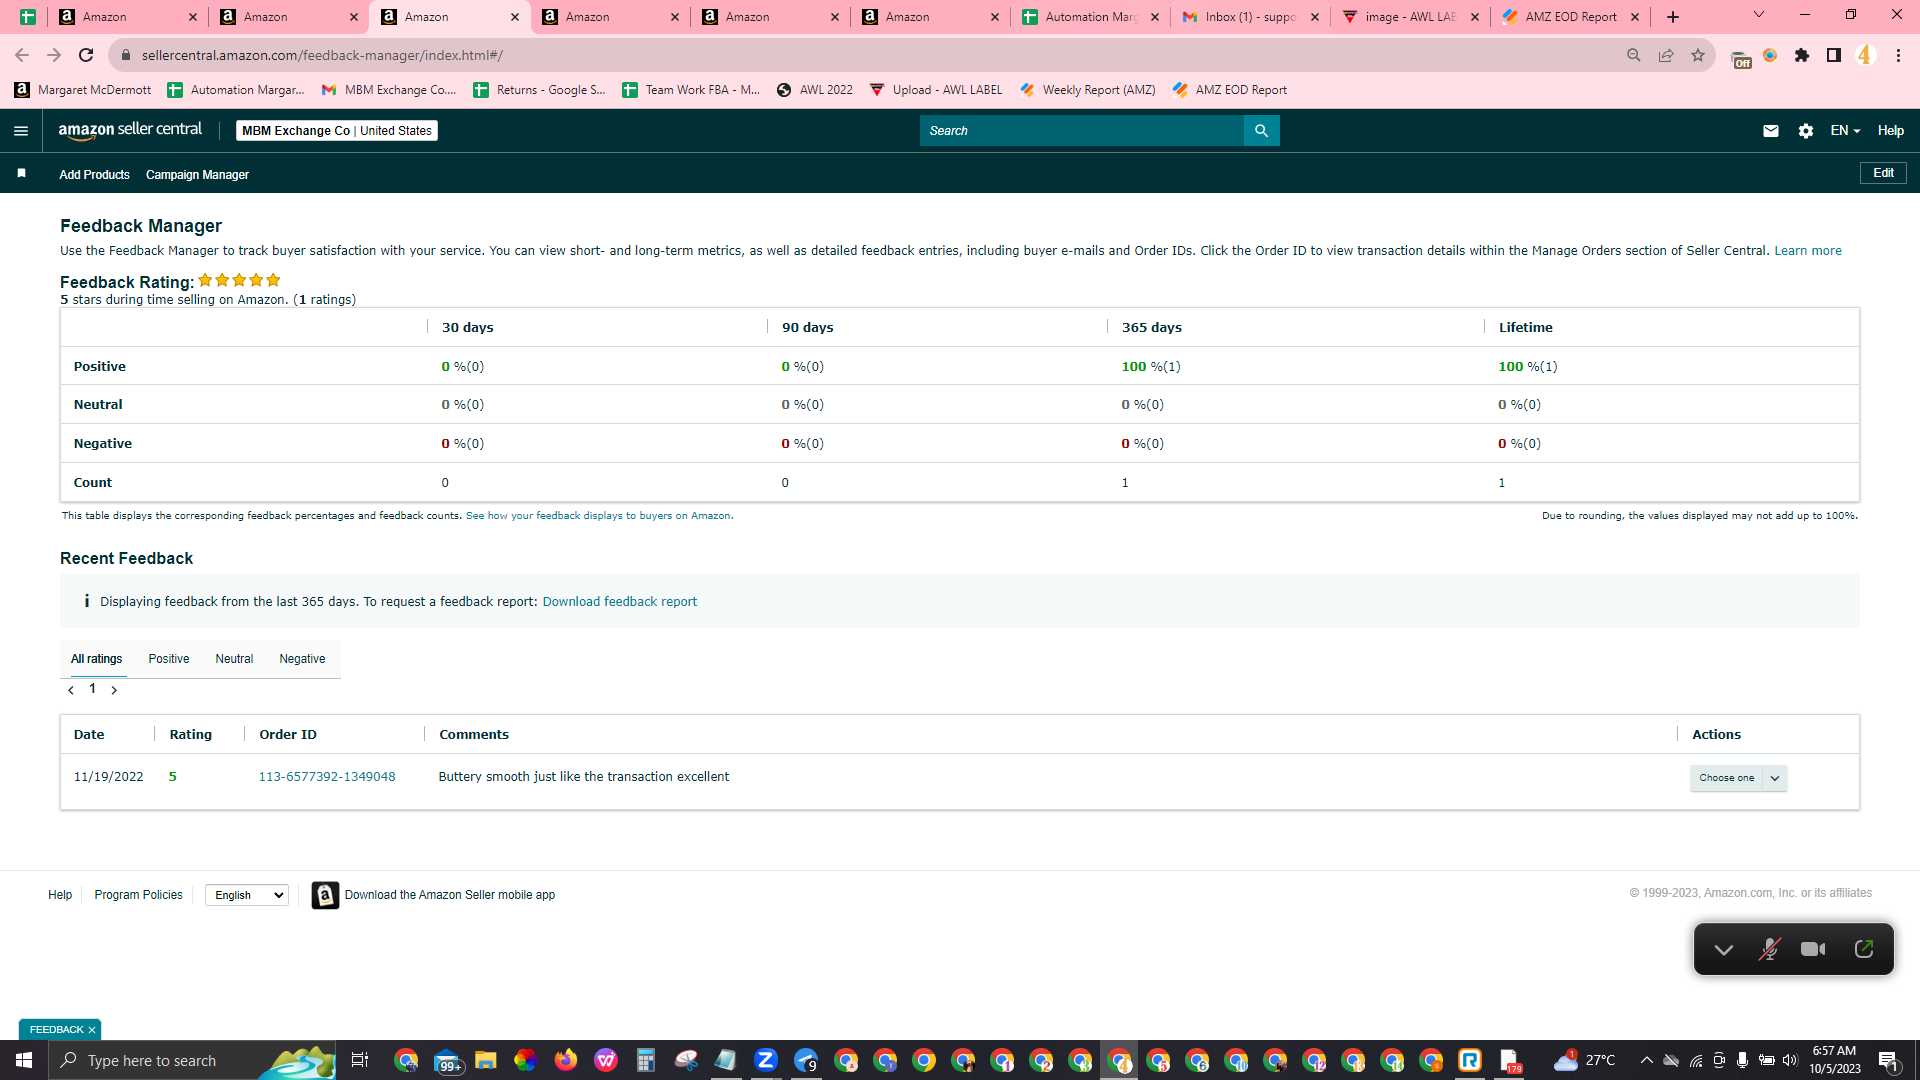Click Download feedback report link

click(620, 602)
